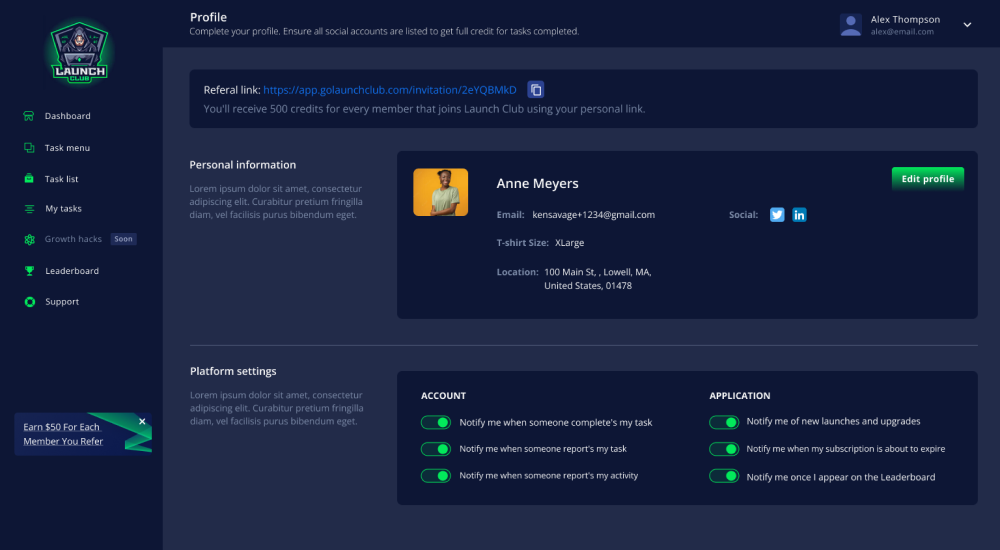Toggle notify of new launches and upgrades
Screen dimensions: 1000x550
[724, 422]
